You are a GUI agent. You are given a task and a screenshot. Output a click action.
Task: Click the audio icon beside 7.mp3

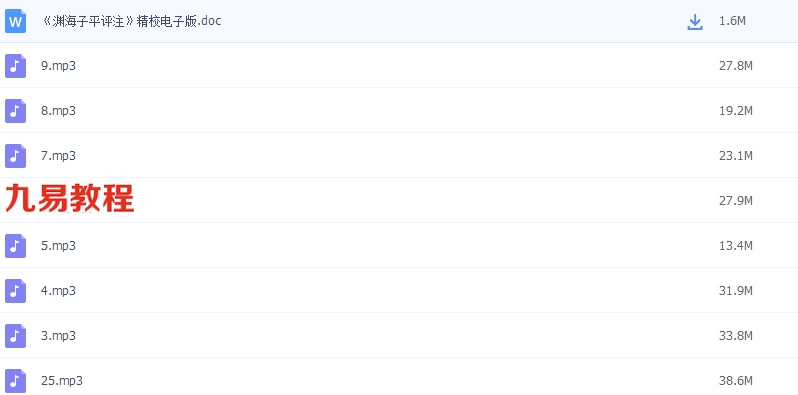(x=15, y=156)
